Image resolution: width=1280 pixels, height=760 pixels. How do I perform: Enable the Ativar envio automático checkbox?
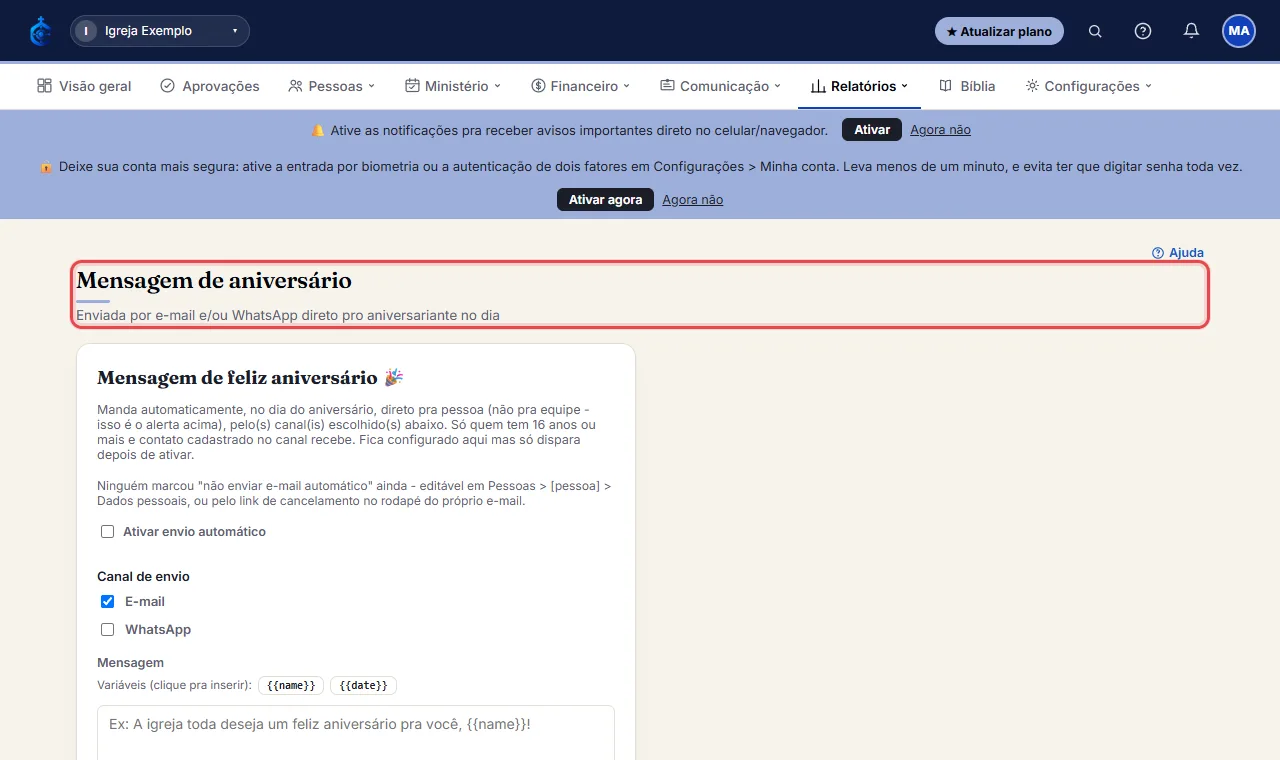point(108,532)
